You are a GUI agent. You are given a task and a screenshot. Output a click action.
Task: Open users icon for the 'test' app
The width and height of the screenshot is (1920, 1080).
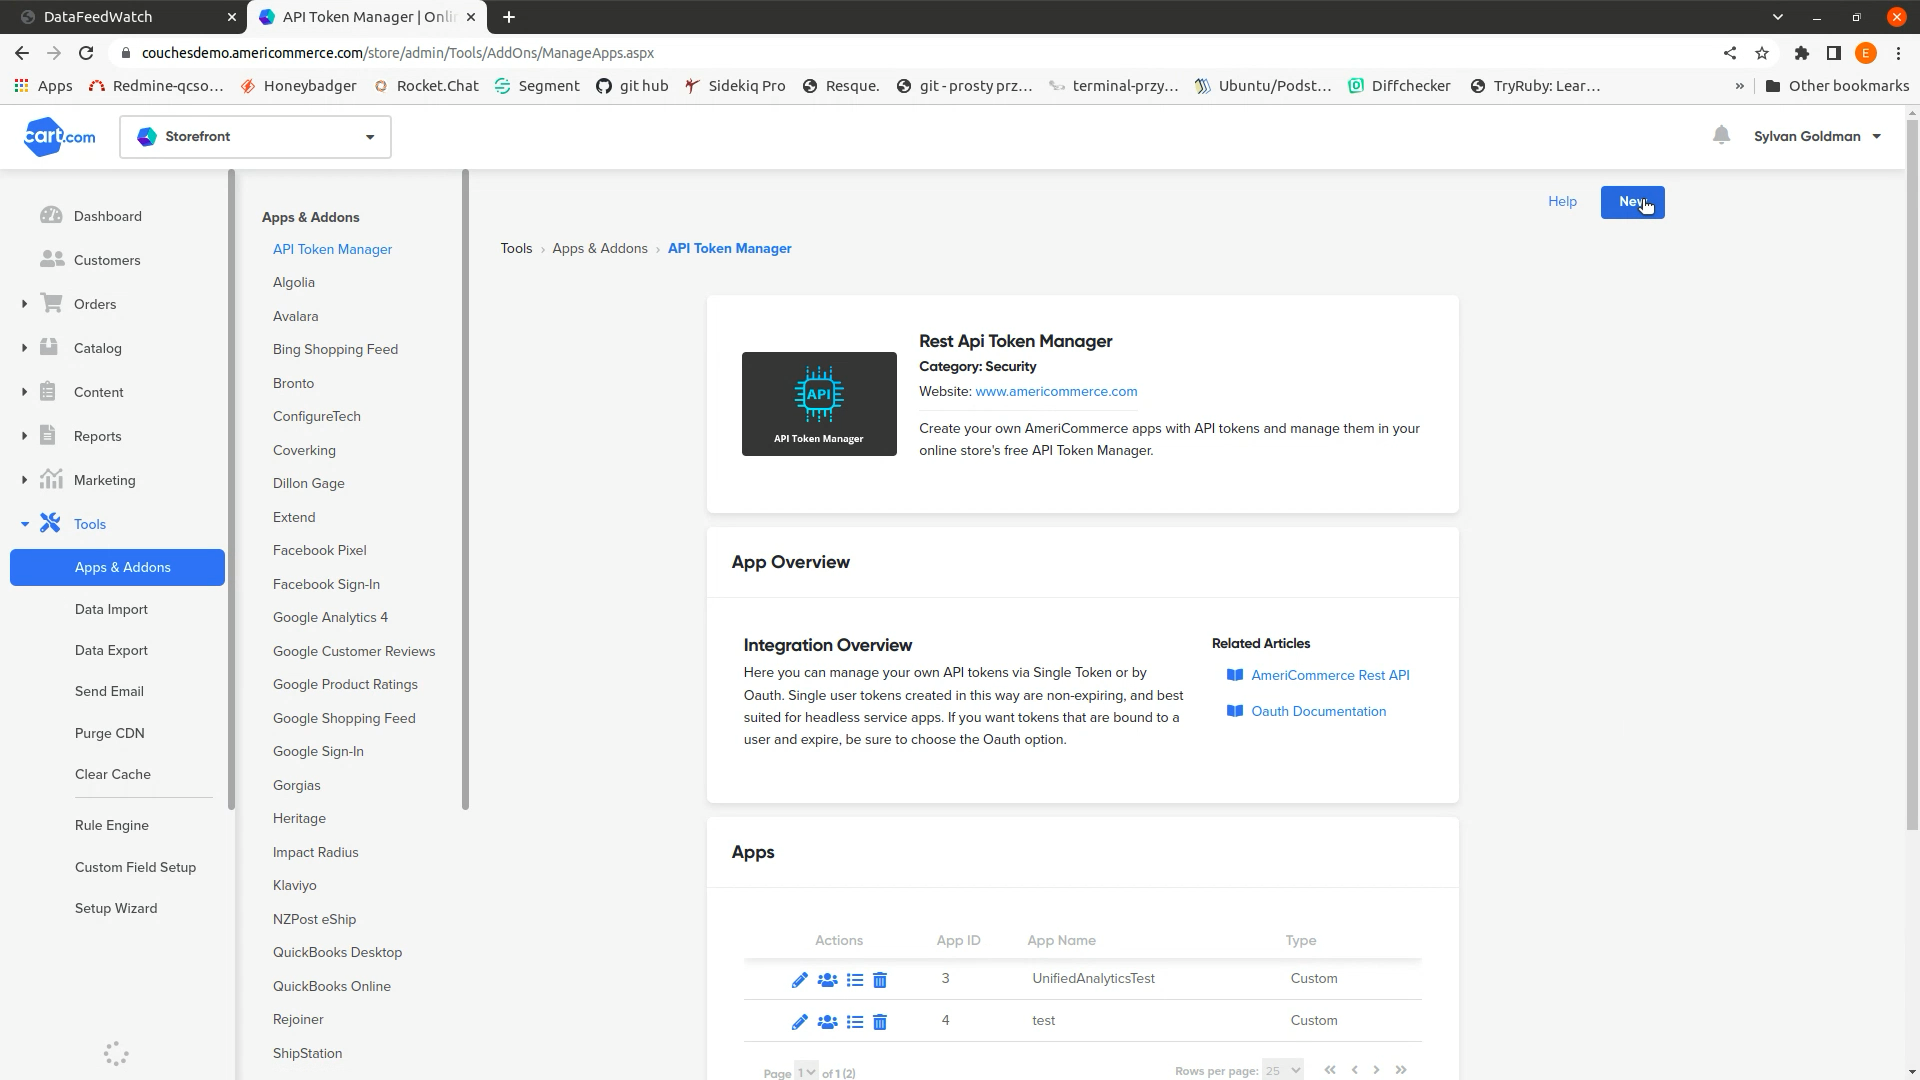(827, 1022)
